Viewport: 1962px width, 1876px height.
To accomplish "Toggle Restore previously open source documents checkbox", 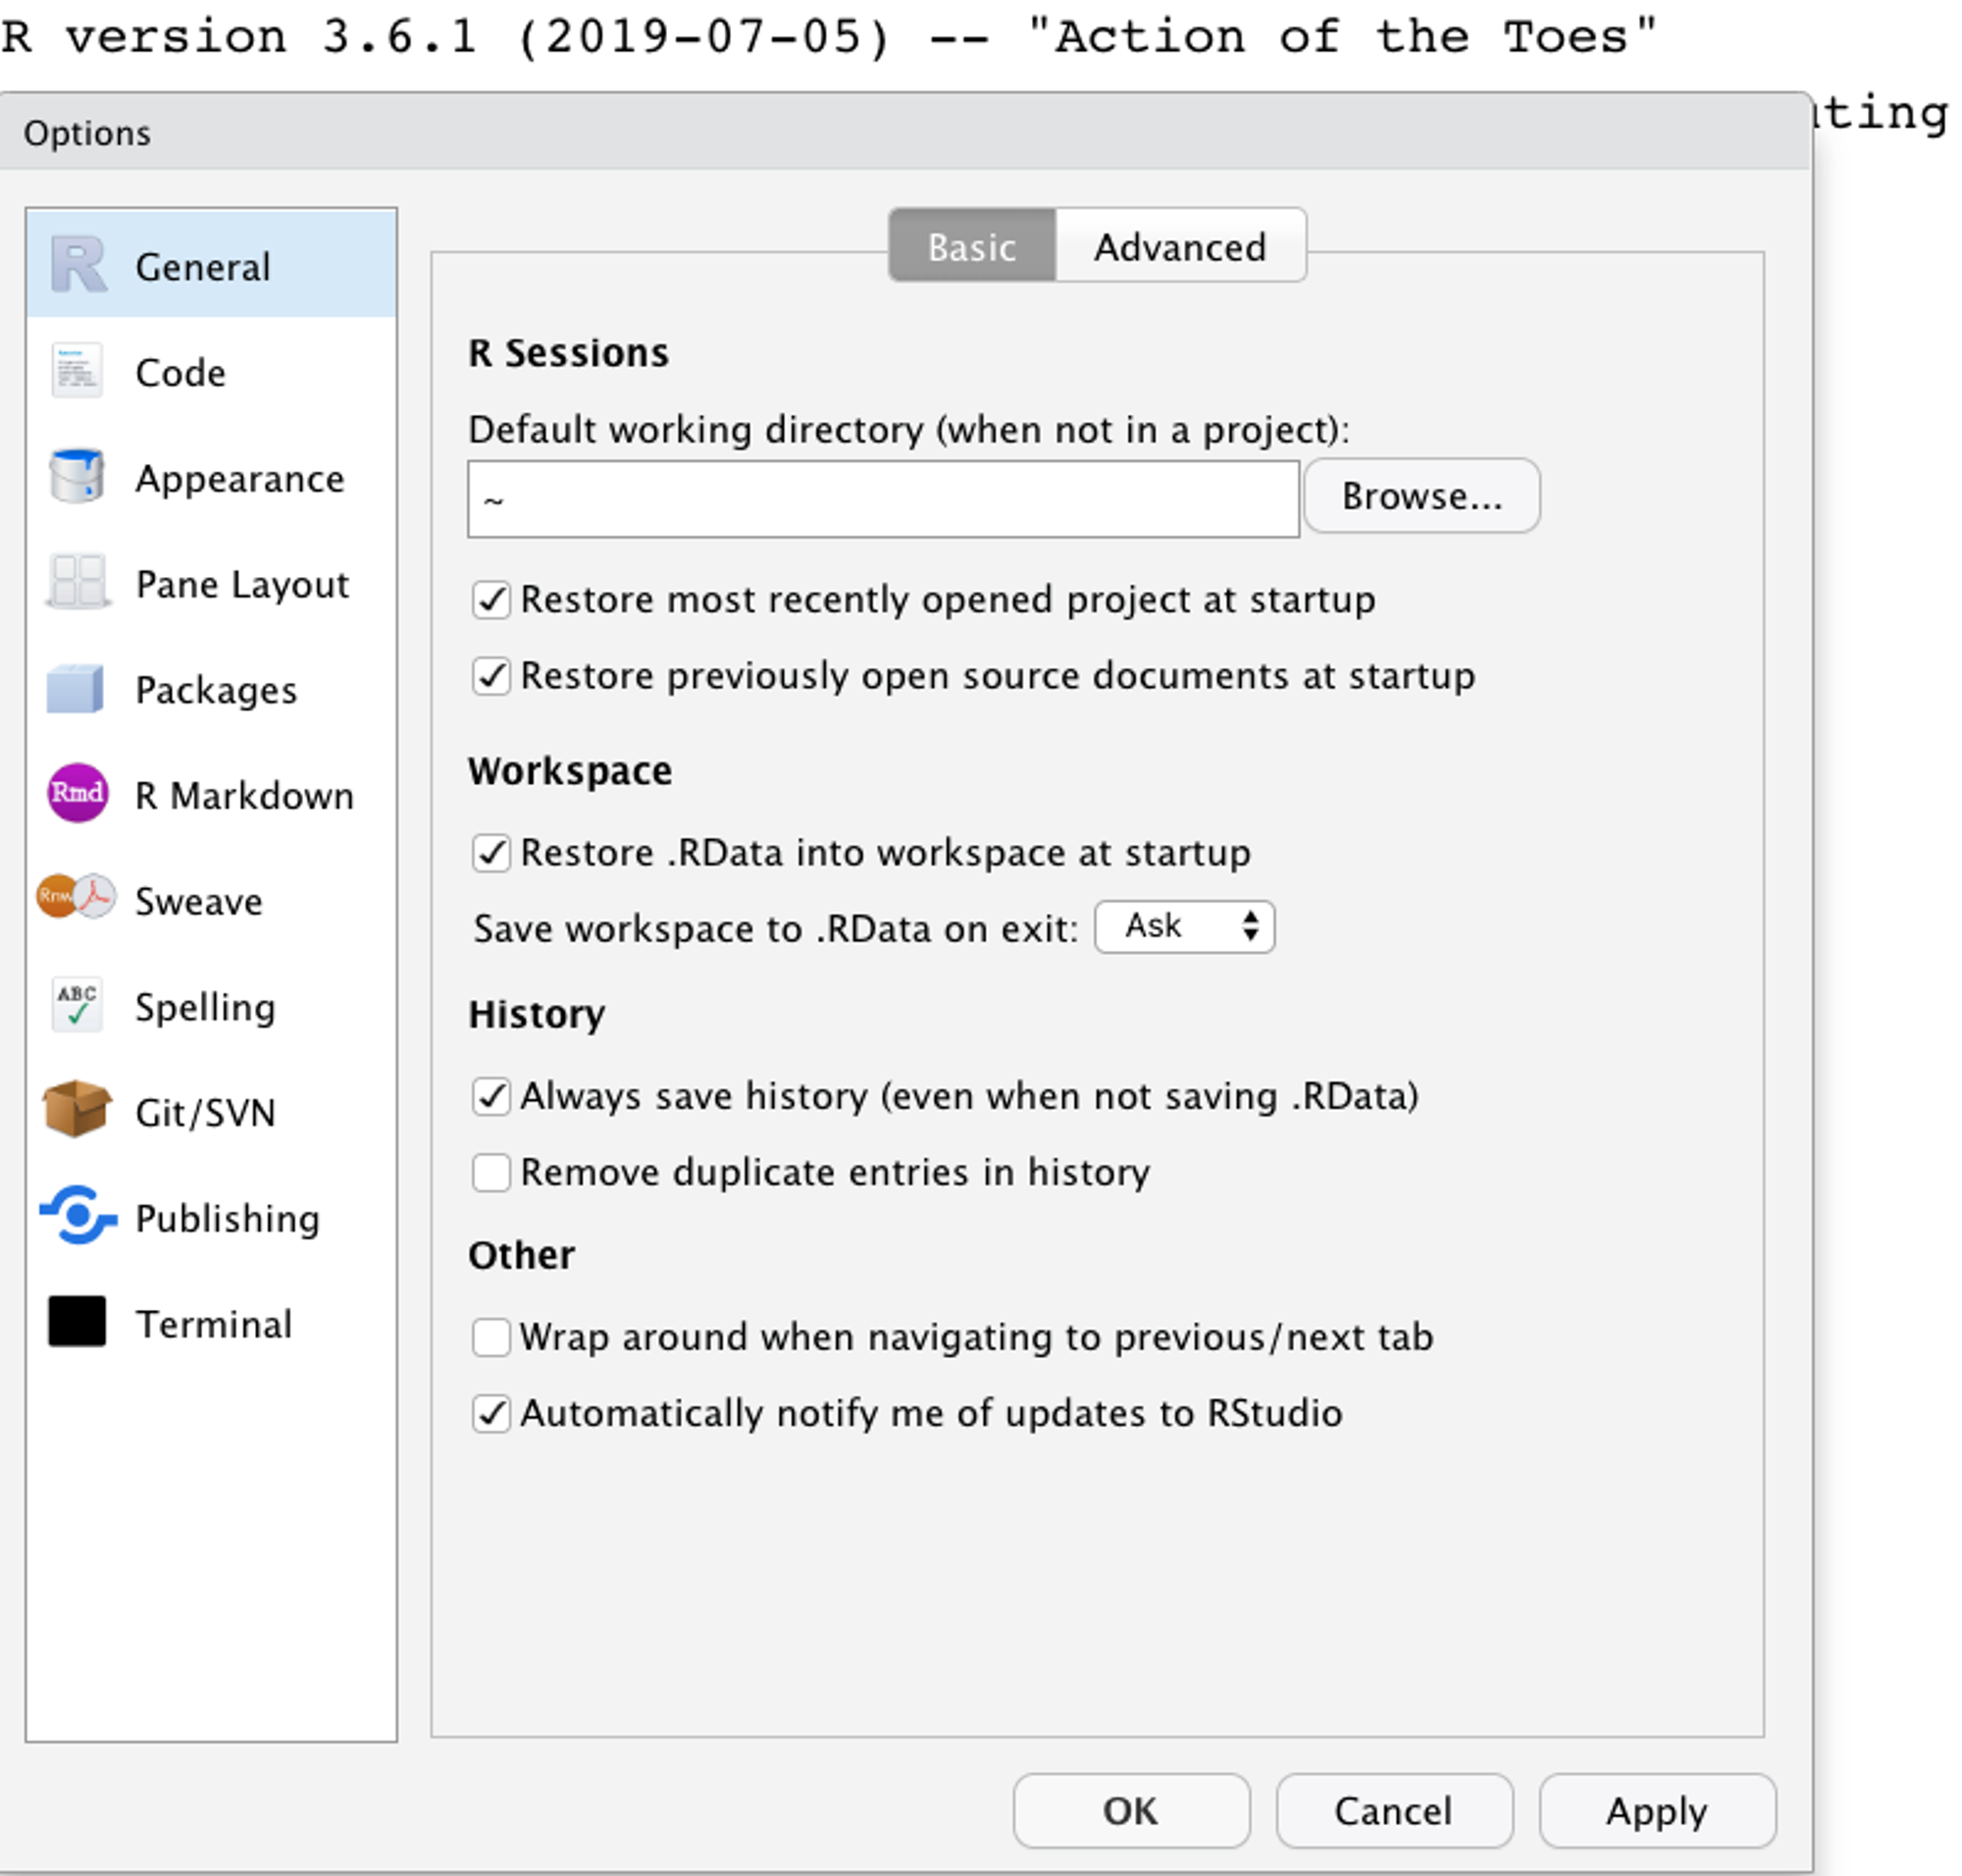I will 491,676.
